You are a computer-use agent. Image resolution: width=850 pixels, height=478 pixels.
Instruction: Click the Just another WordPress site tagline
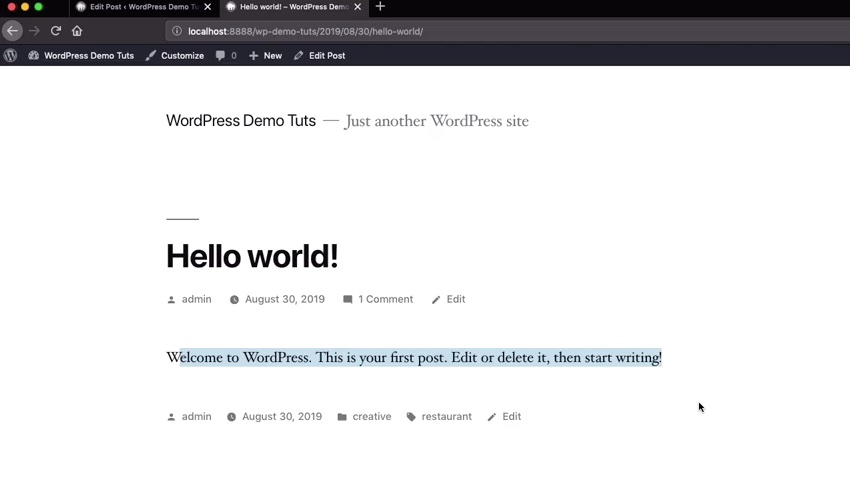(x=436, y=121)
